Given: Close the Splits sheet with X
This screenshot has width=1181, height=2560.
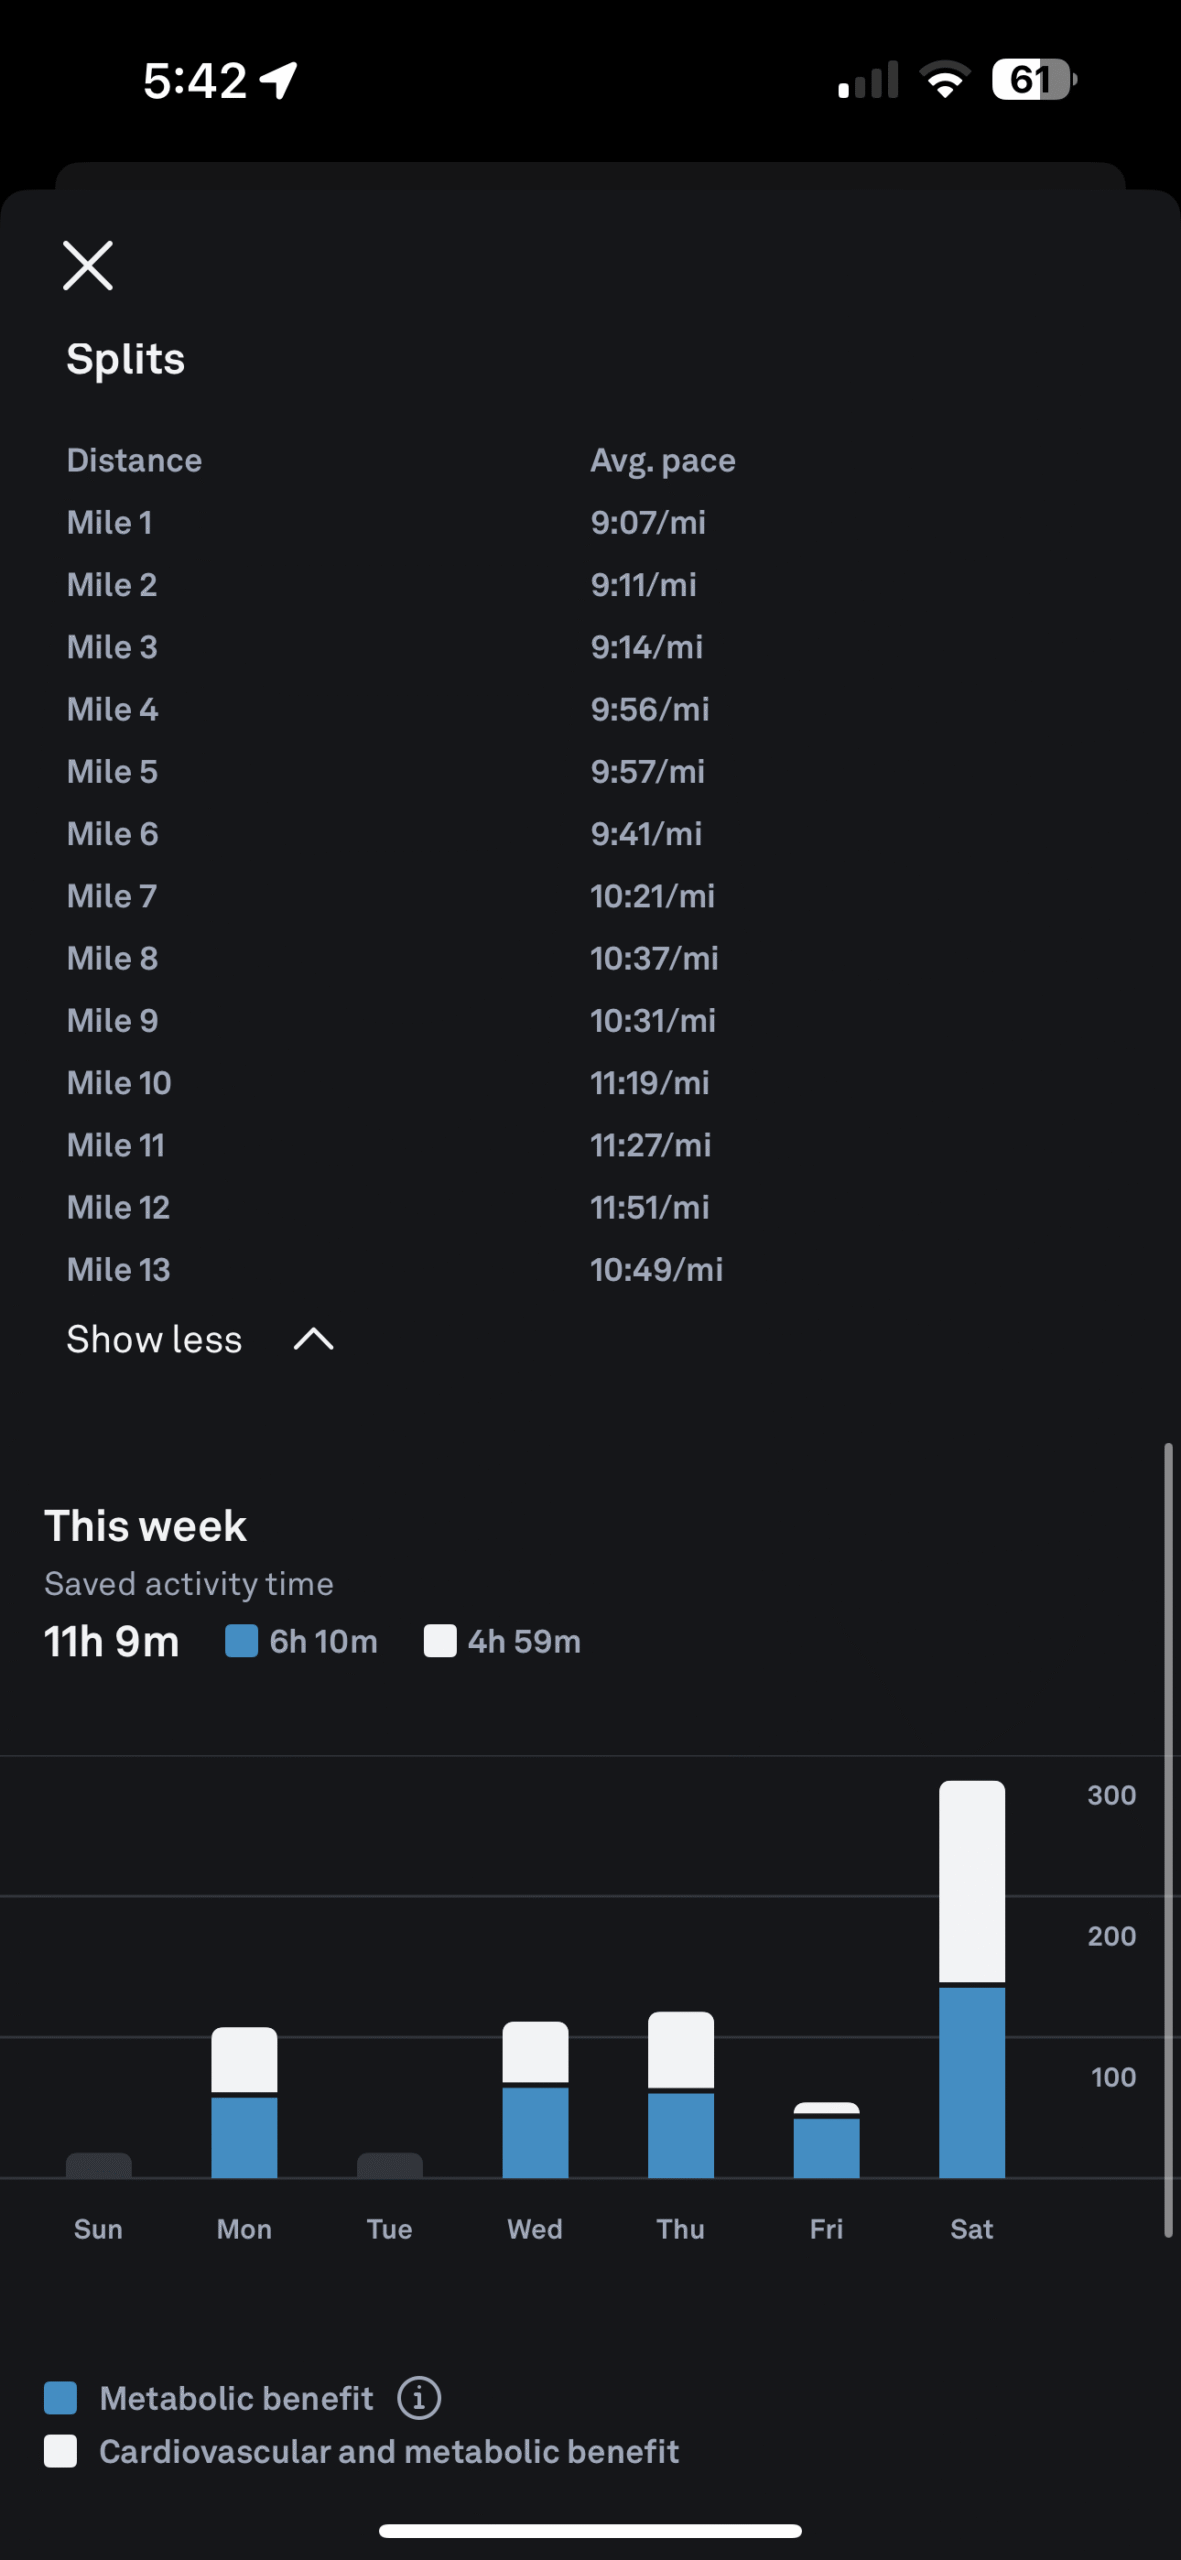Looking at the screenshot, I should [x=88, y=266].
